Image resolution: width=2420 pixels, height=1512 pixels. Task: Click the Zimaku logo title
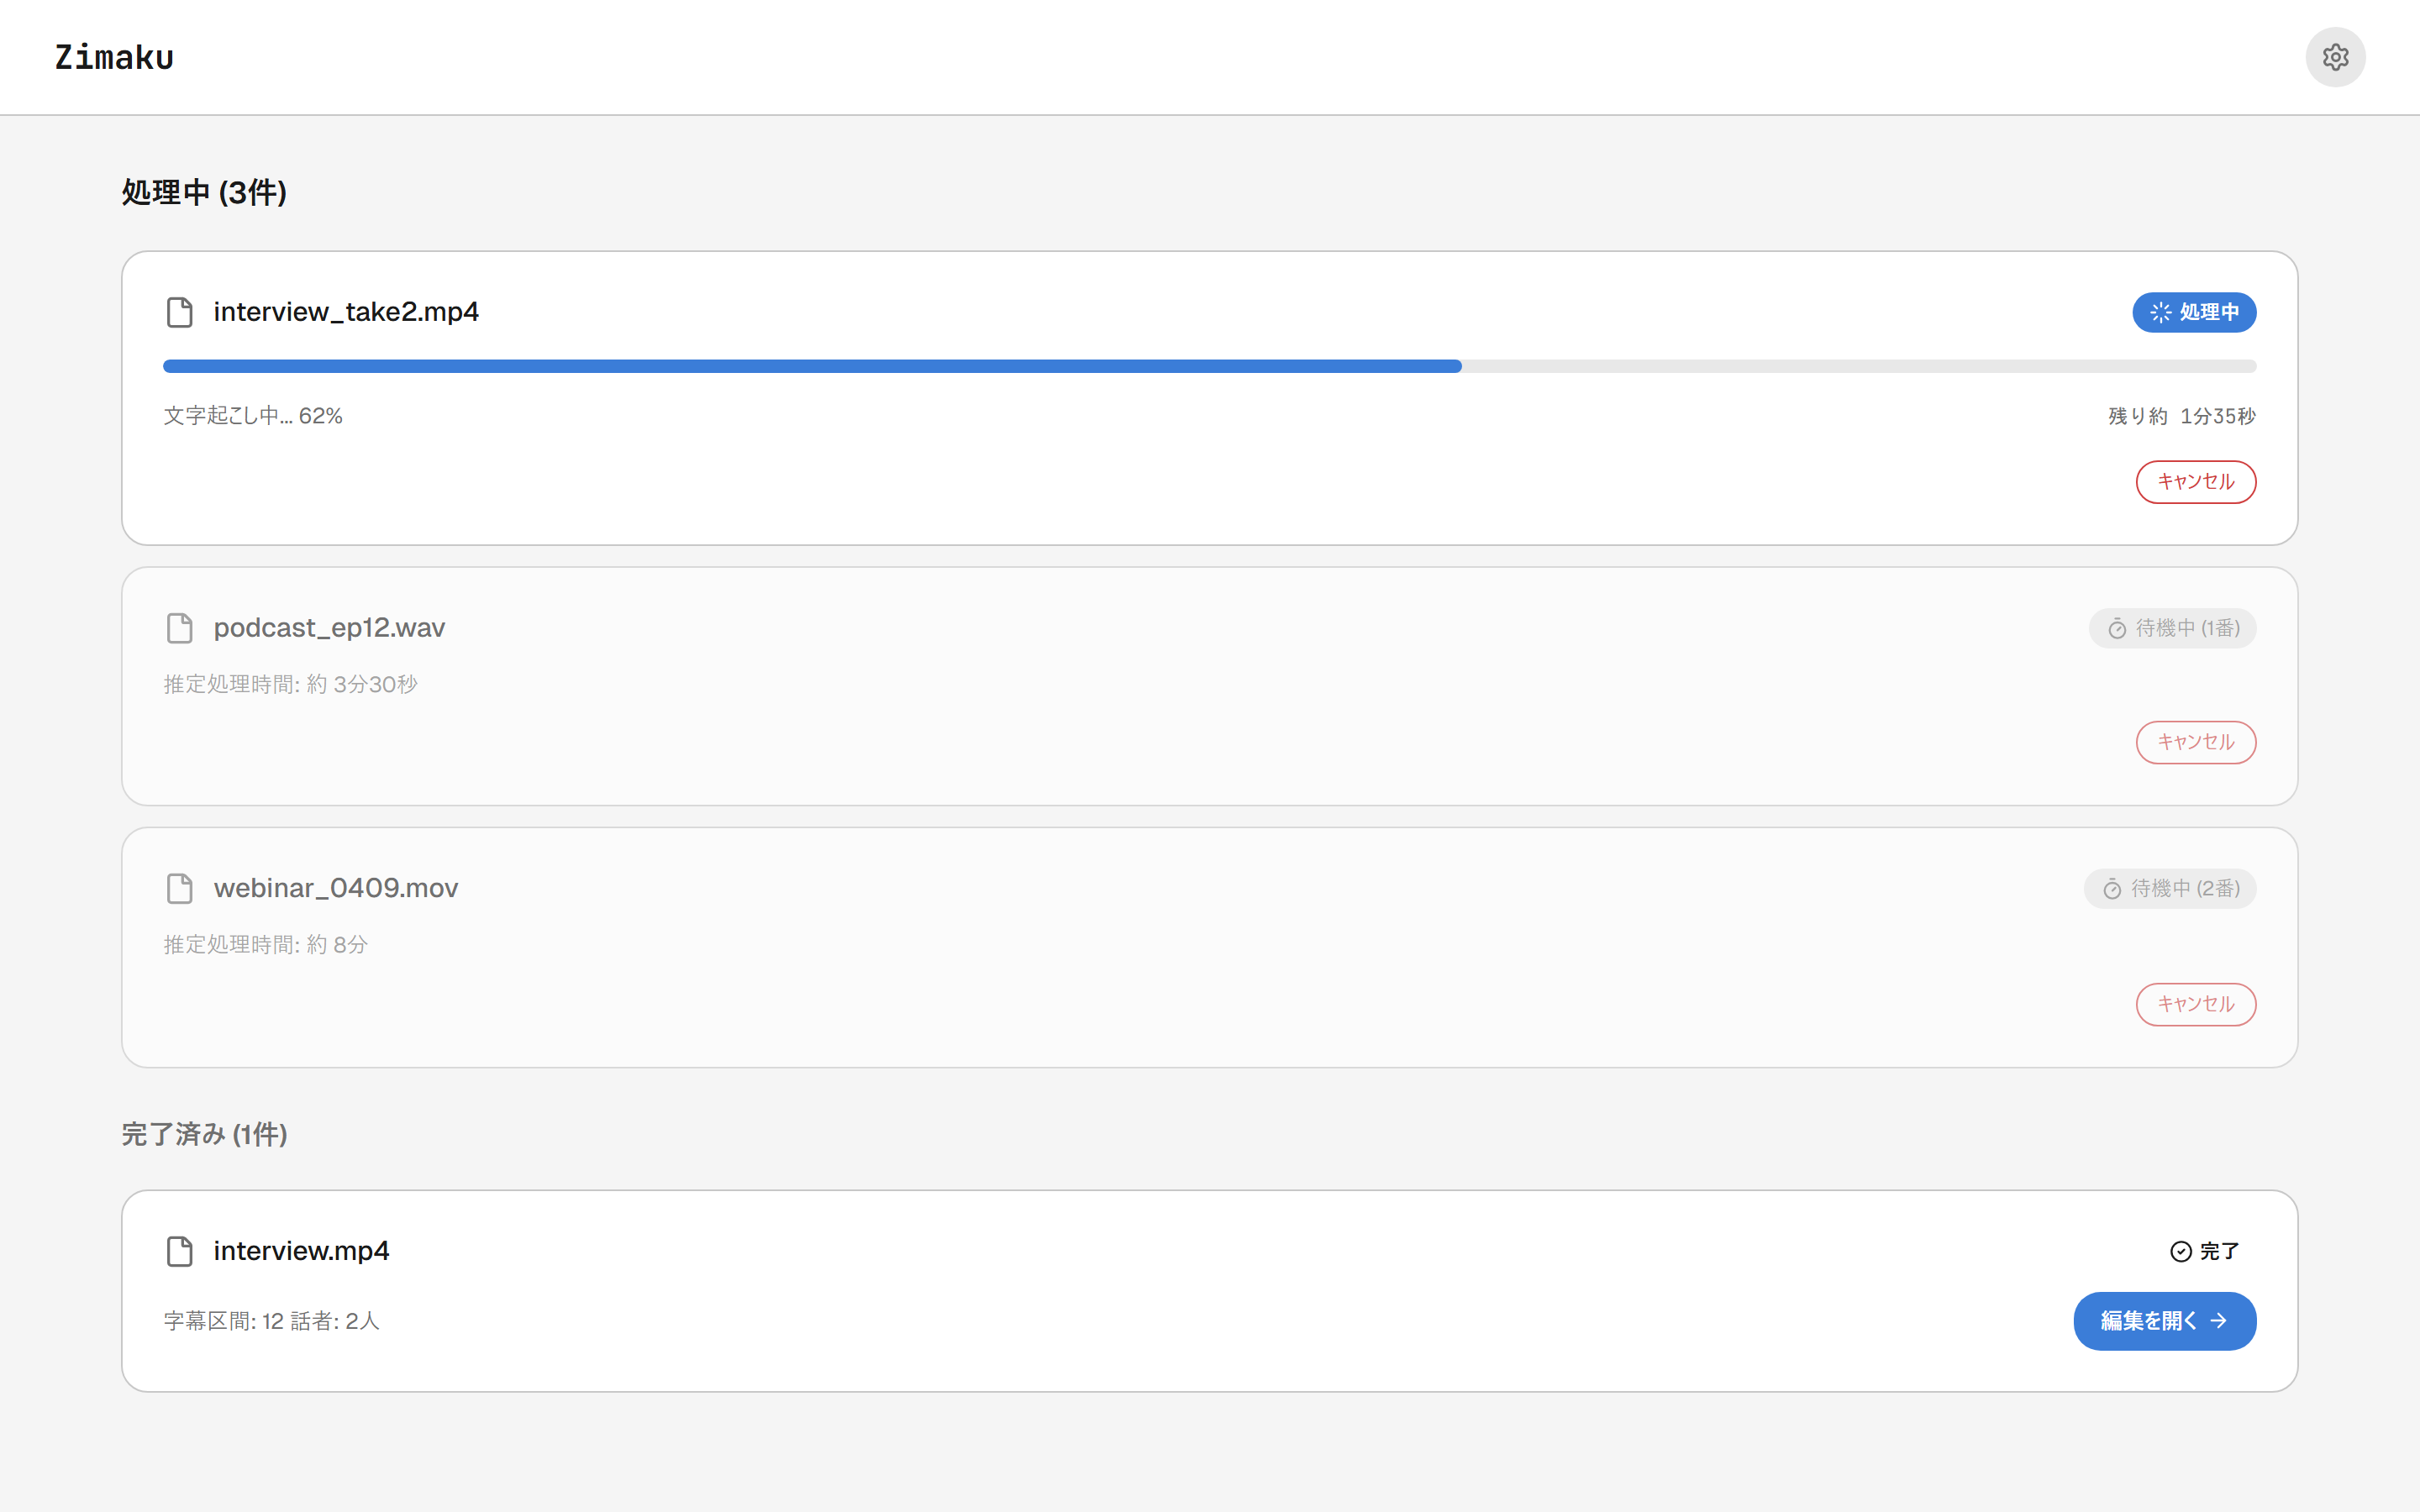pos(114,58)
